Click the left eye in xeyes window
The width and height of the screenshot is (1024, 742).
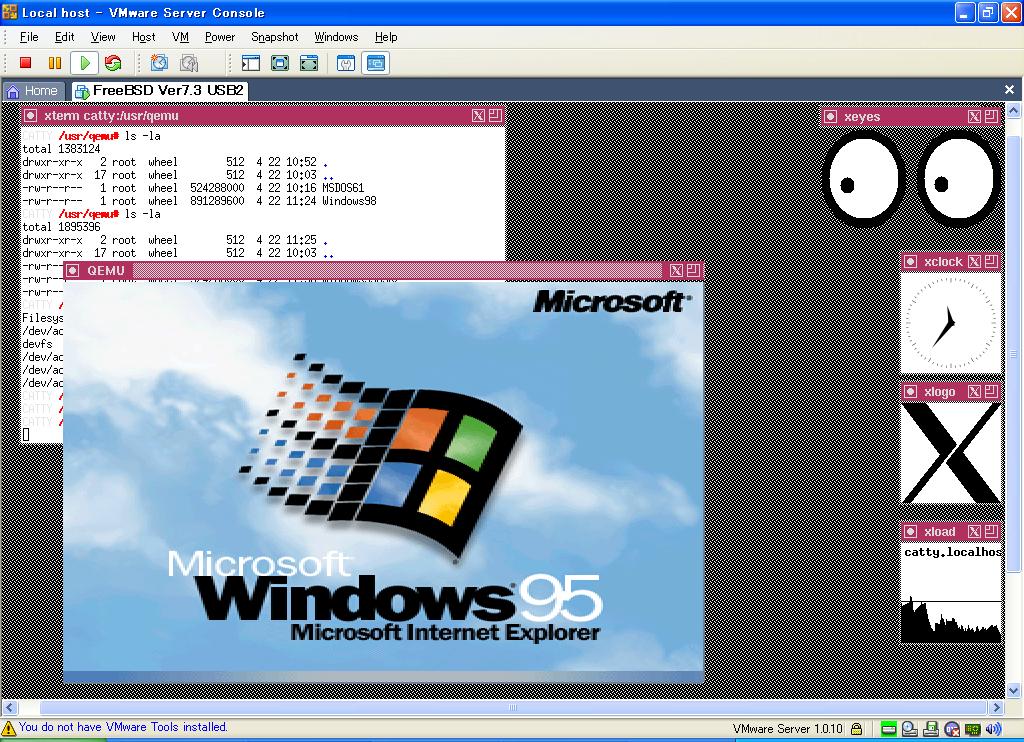pos(863,178)
